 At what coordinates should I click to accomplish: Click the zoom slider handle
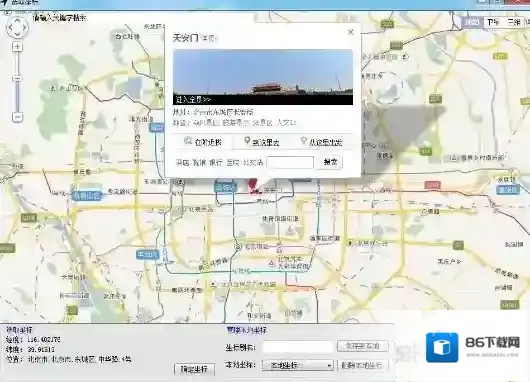[17, 79]
